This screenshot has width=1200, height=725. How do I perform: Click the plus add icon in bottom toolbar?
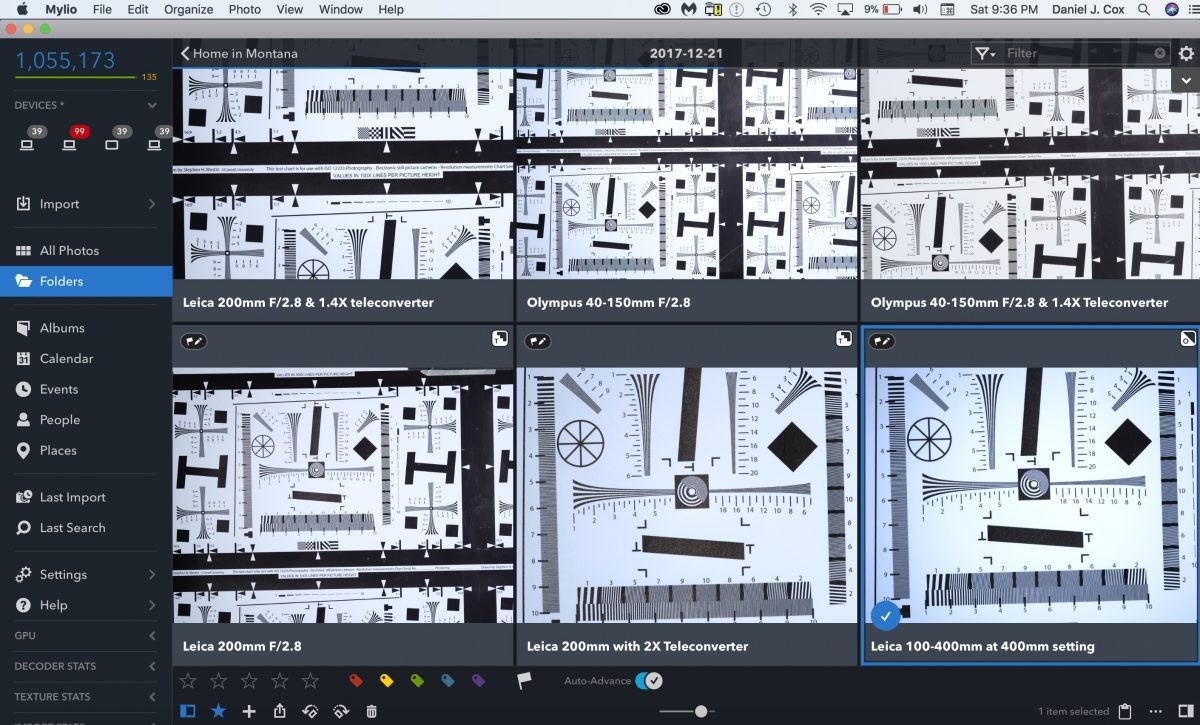coord(249,711)
